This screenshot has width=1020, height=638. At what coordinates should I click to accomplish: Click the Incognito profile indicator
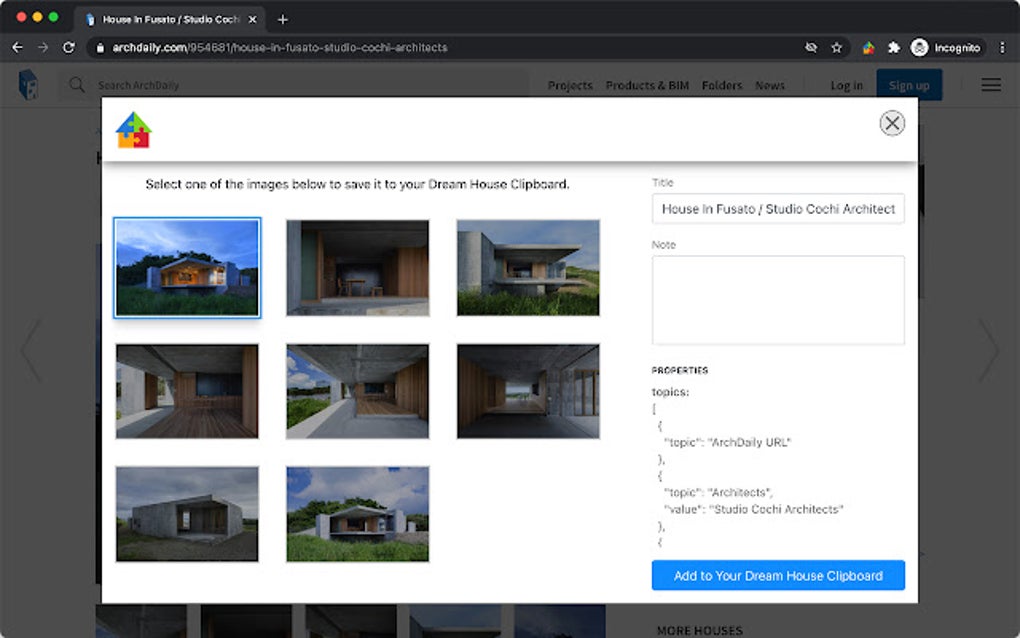coord(947,47)
